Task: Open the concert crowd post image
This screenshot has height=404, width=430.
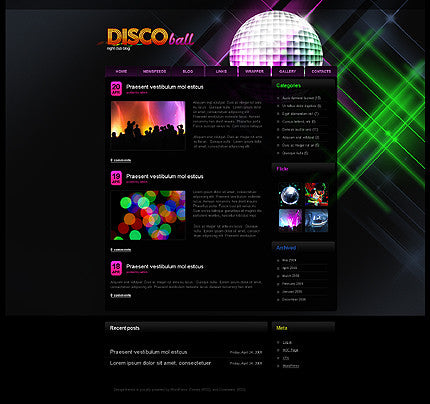Action: click(x=148, y=125)
